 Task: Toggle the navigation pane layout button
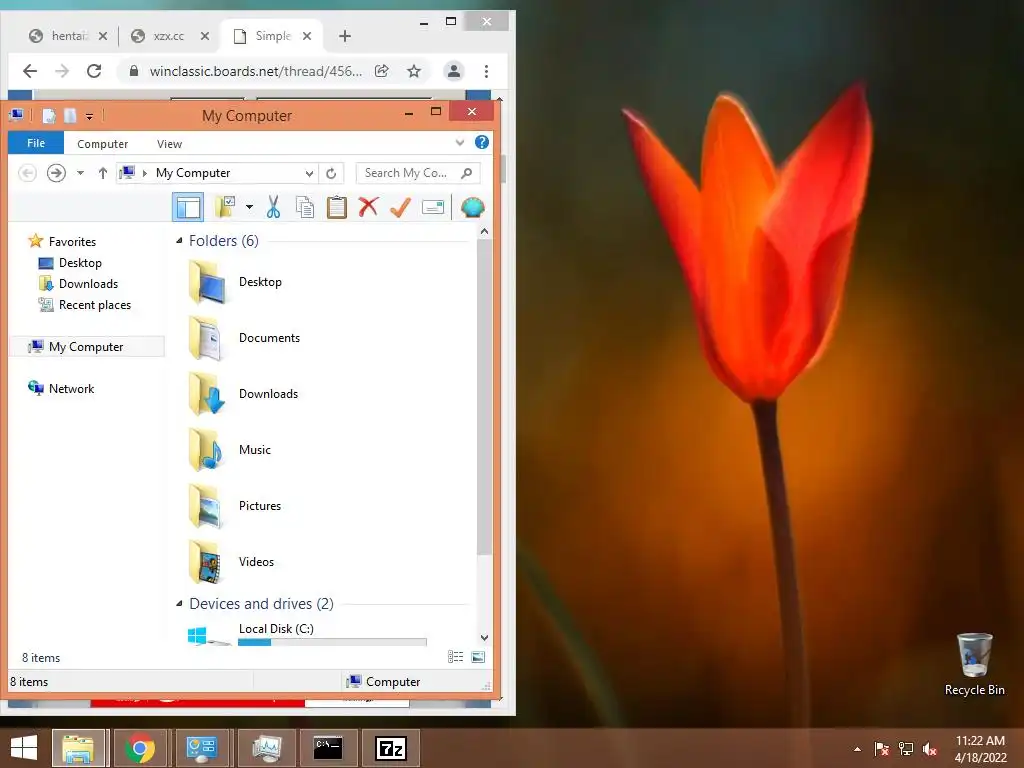point(188,208)
